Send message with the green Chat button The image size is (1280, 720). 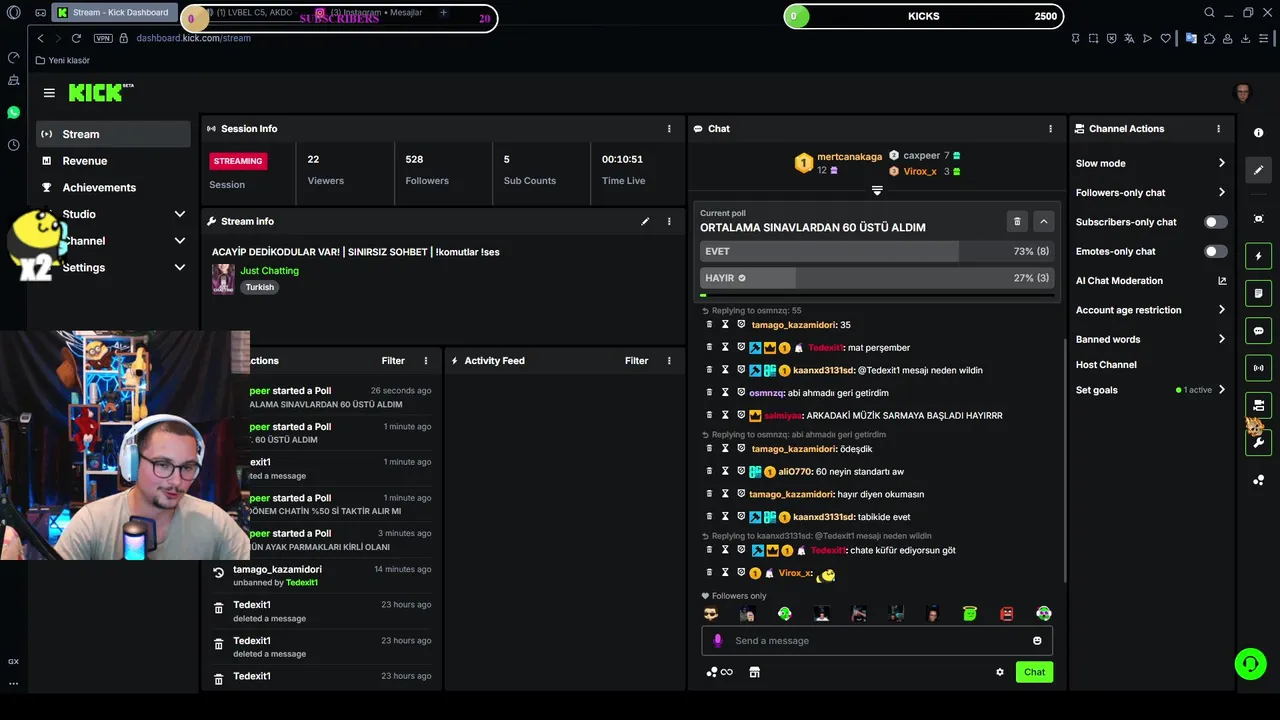[x=1034, y=672]
